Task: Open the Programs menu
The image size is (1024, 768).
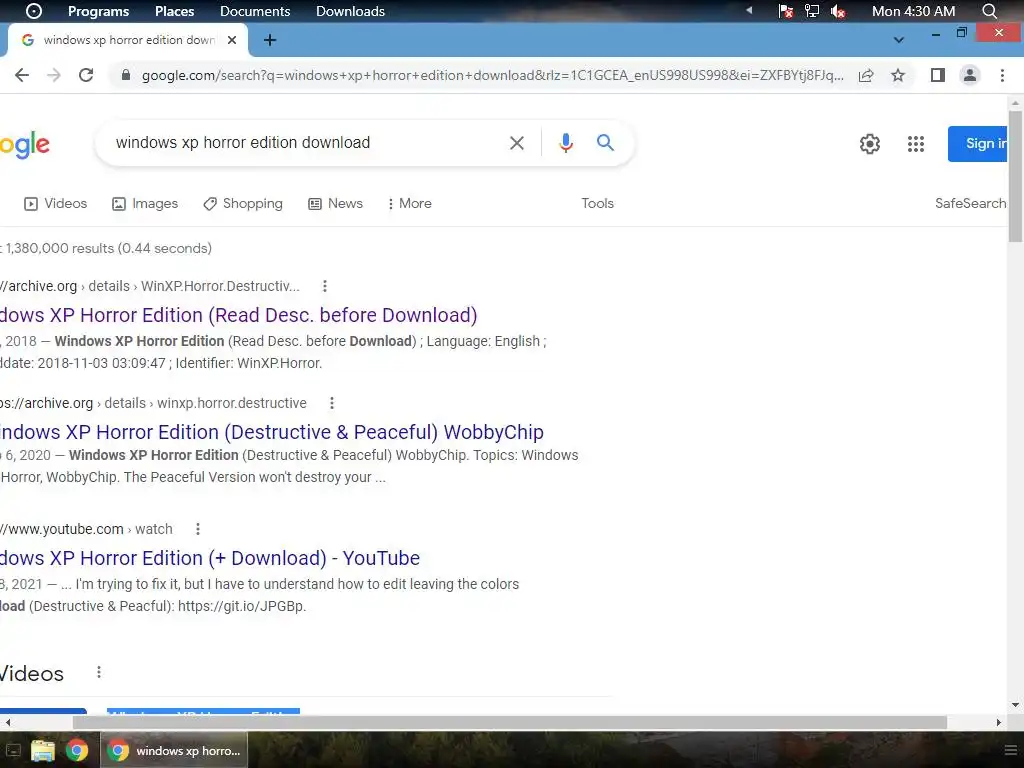Action: point(98,11)
